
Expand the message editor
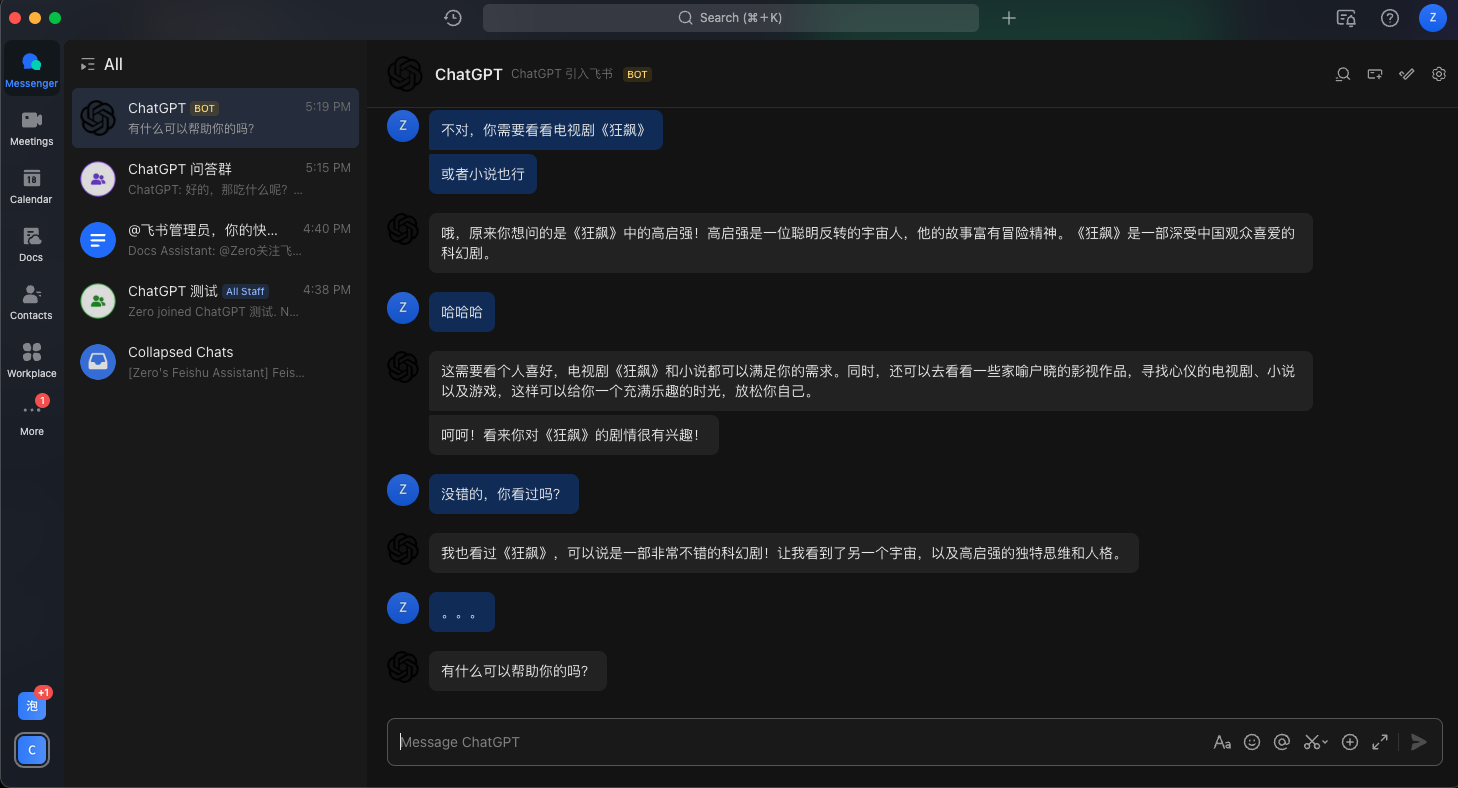pyautogui.click(x=1380, y=742)
